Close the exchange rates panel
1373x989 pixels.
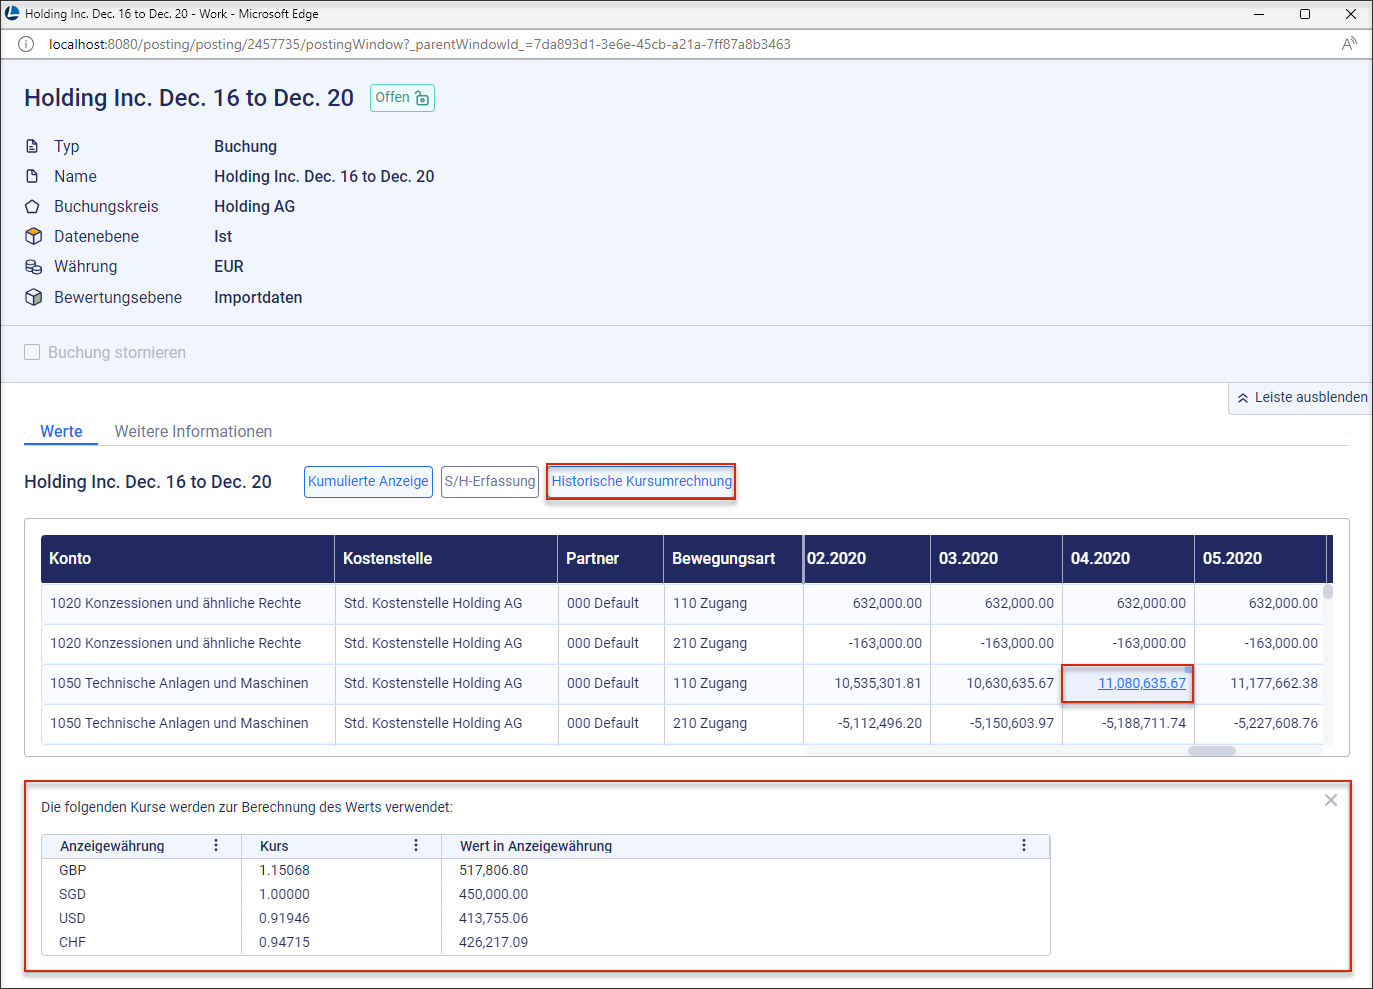tap(1331, 800)
